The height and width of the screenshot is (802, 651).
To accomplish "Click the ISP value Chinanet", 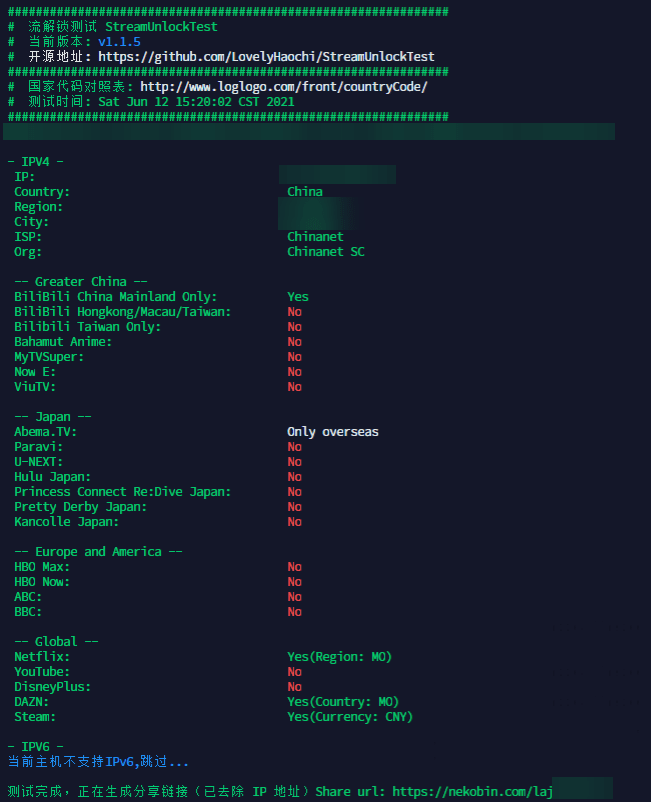I will pyautogui.click(x=315, y=237).
